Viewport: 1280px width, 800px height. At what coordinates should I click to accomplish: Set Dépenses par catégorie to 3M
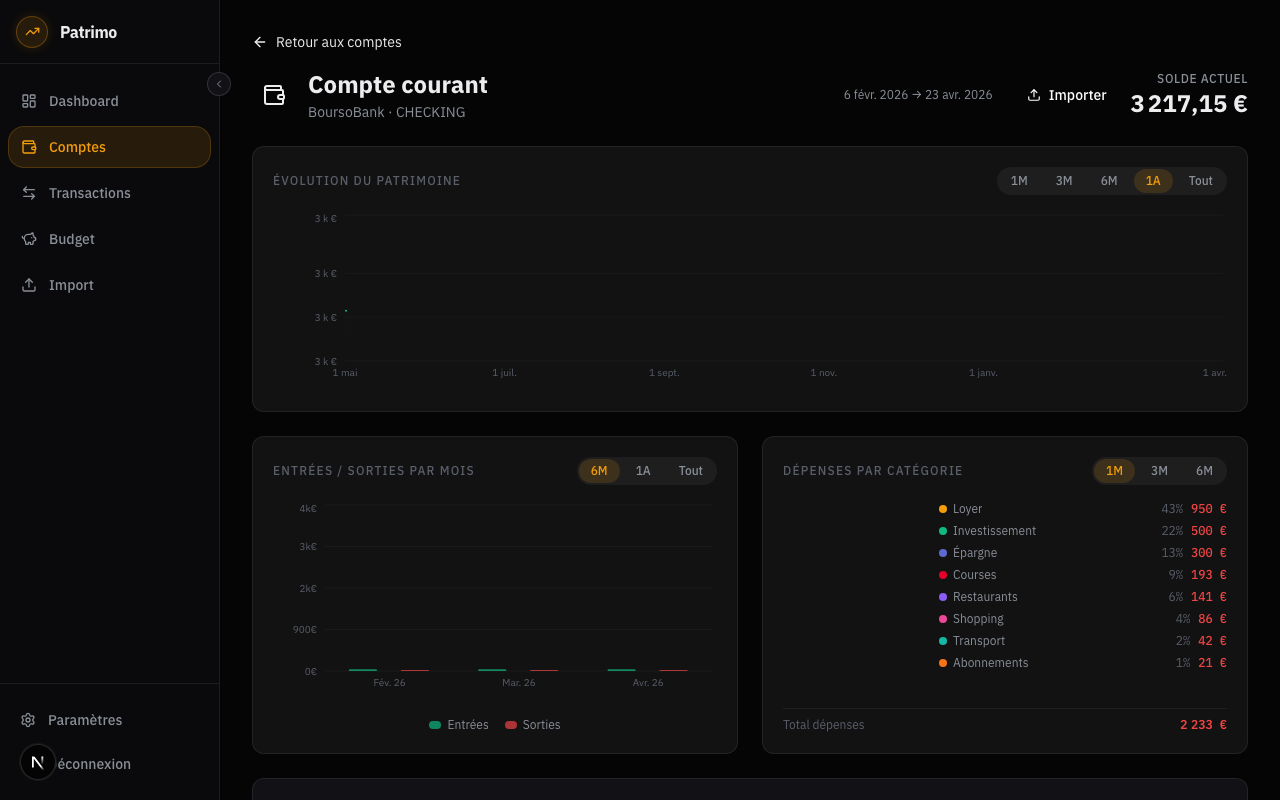coord(1159,470)
